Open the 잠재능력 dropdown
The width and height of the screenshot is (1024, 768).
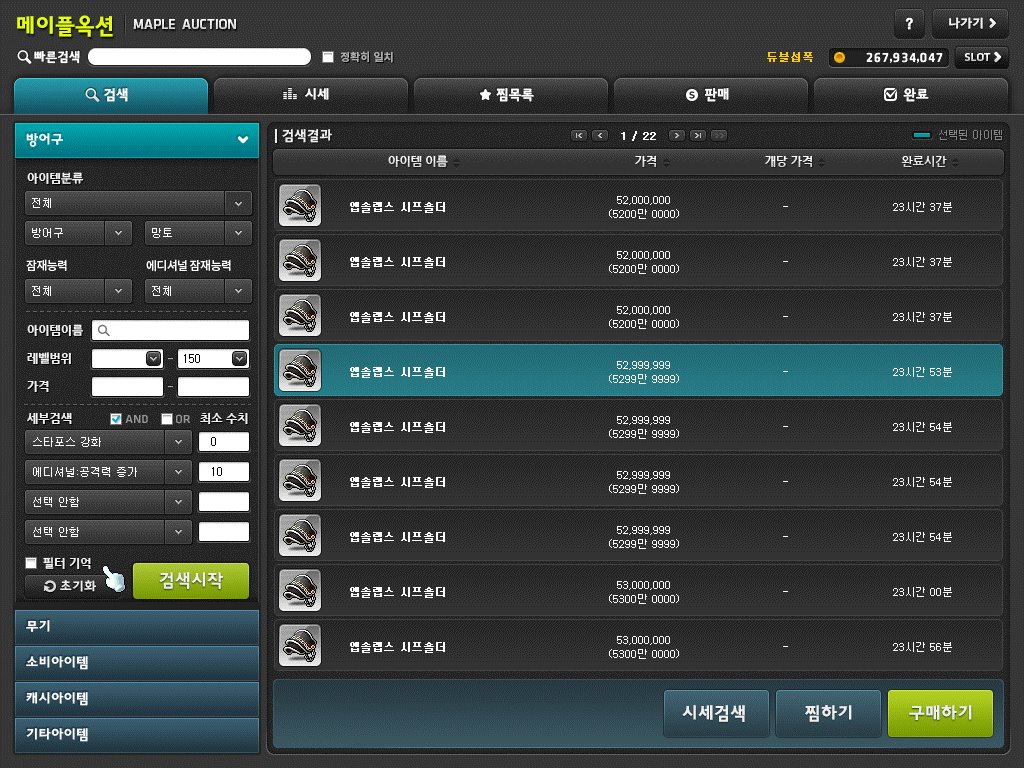(x=78, y=291)
